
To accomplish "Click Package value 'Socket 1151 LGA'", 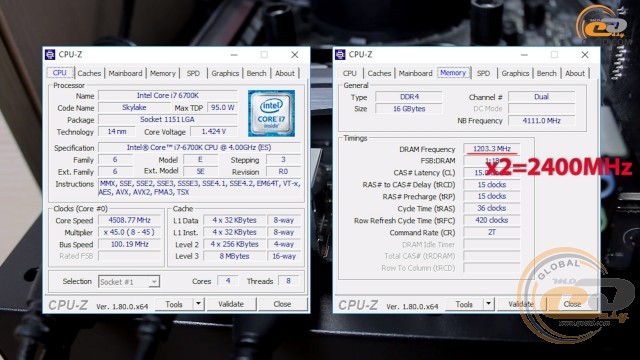I will [x=168, y=120].
